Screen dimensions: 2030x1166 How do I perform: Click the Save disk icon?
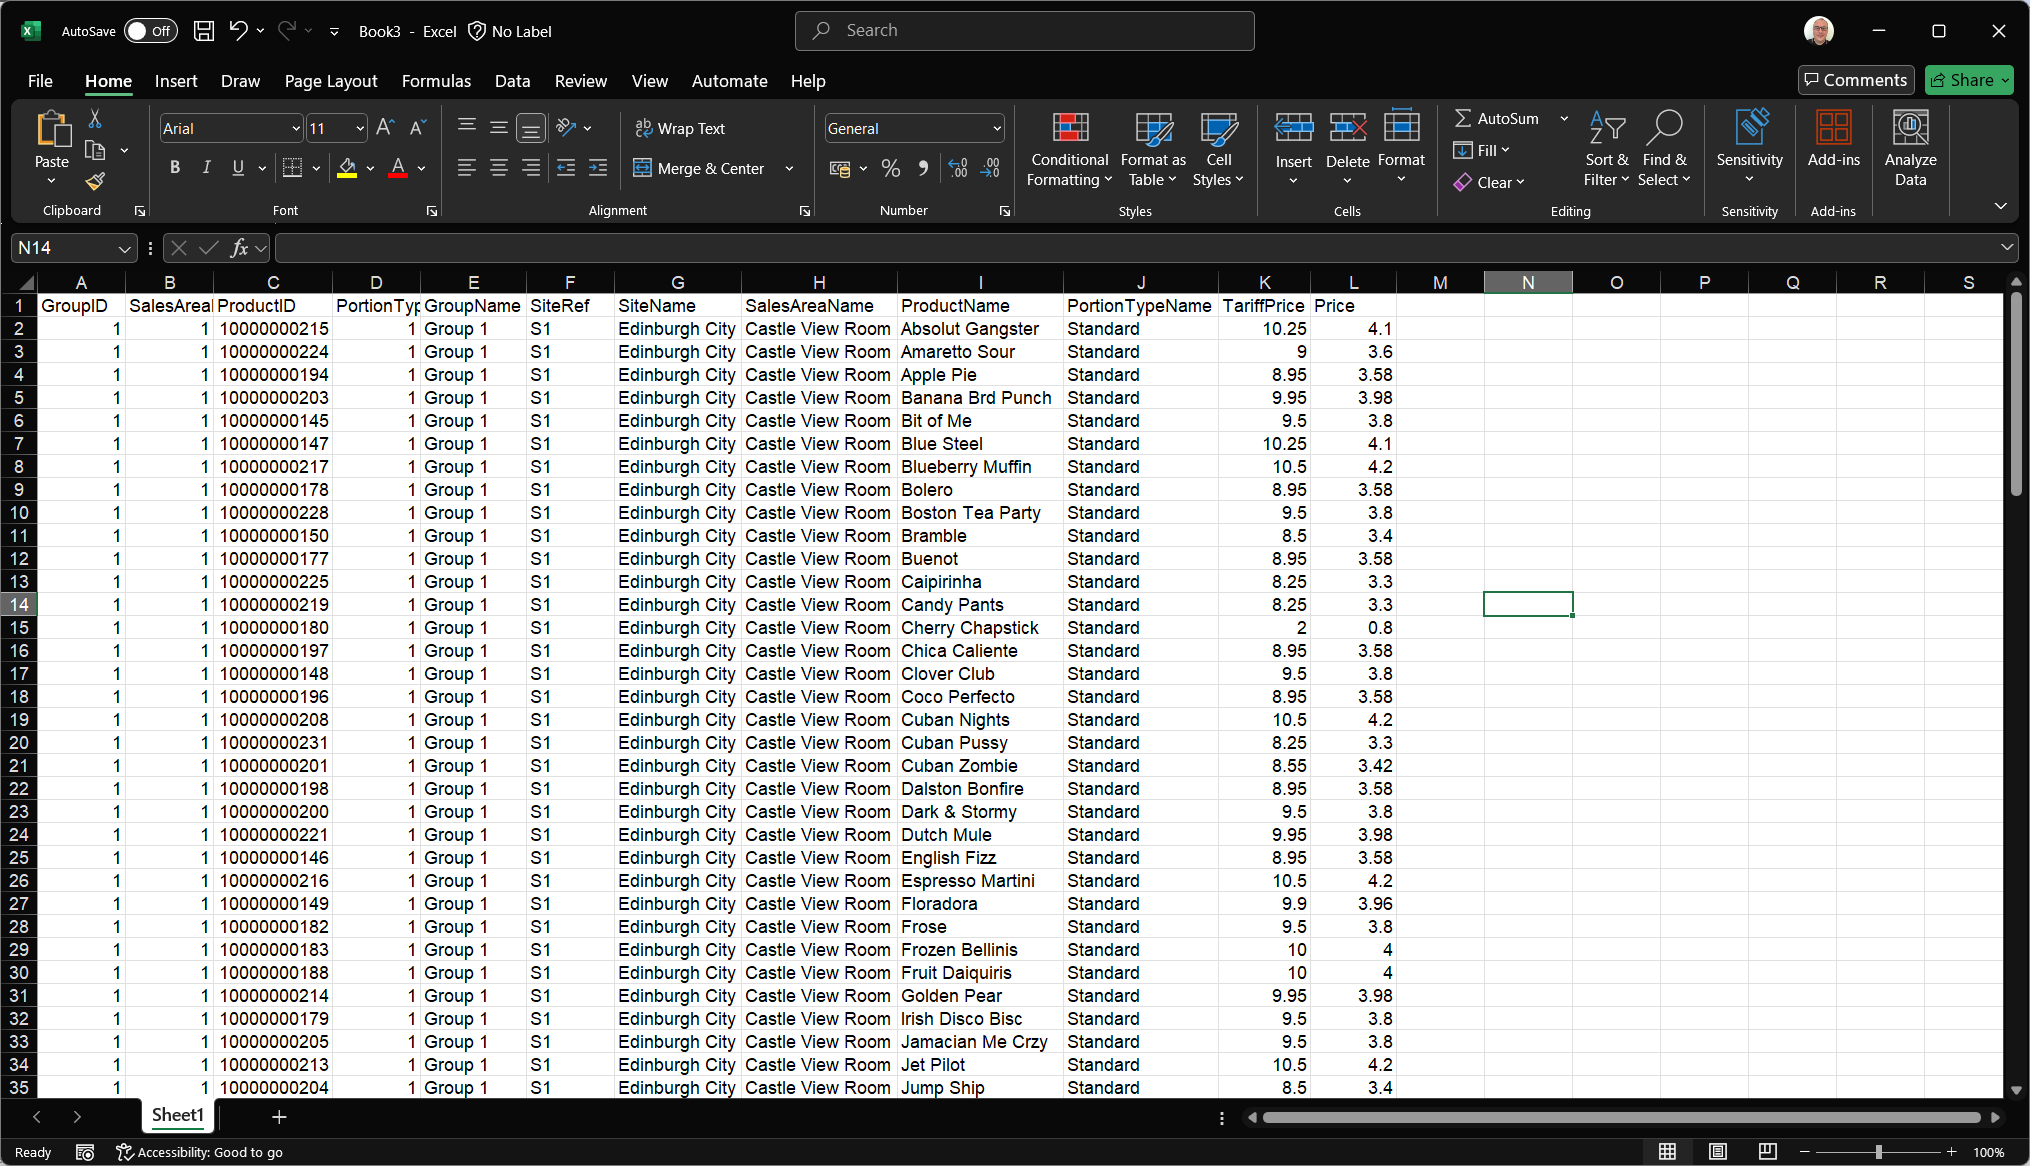coord(204,31)
